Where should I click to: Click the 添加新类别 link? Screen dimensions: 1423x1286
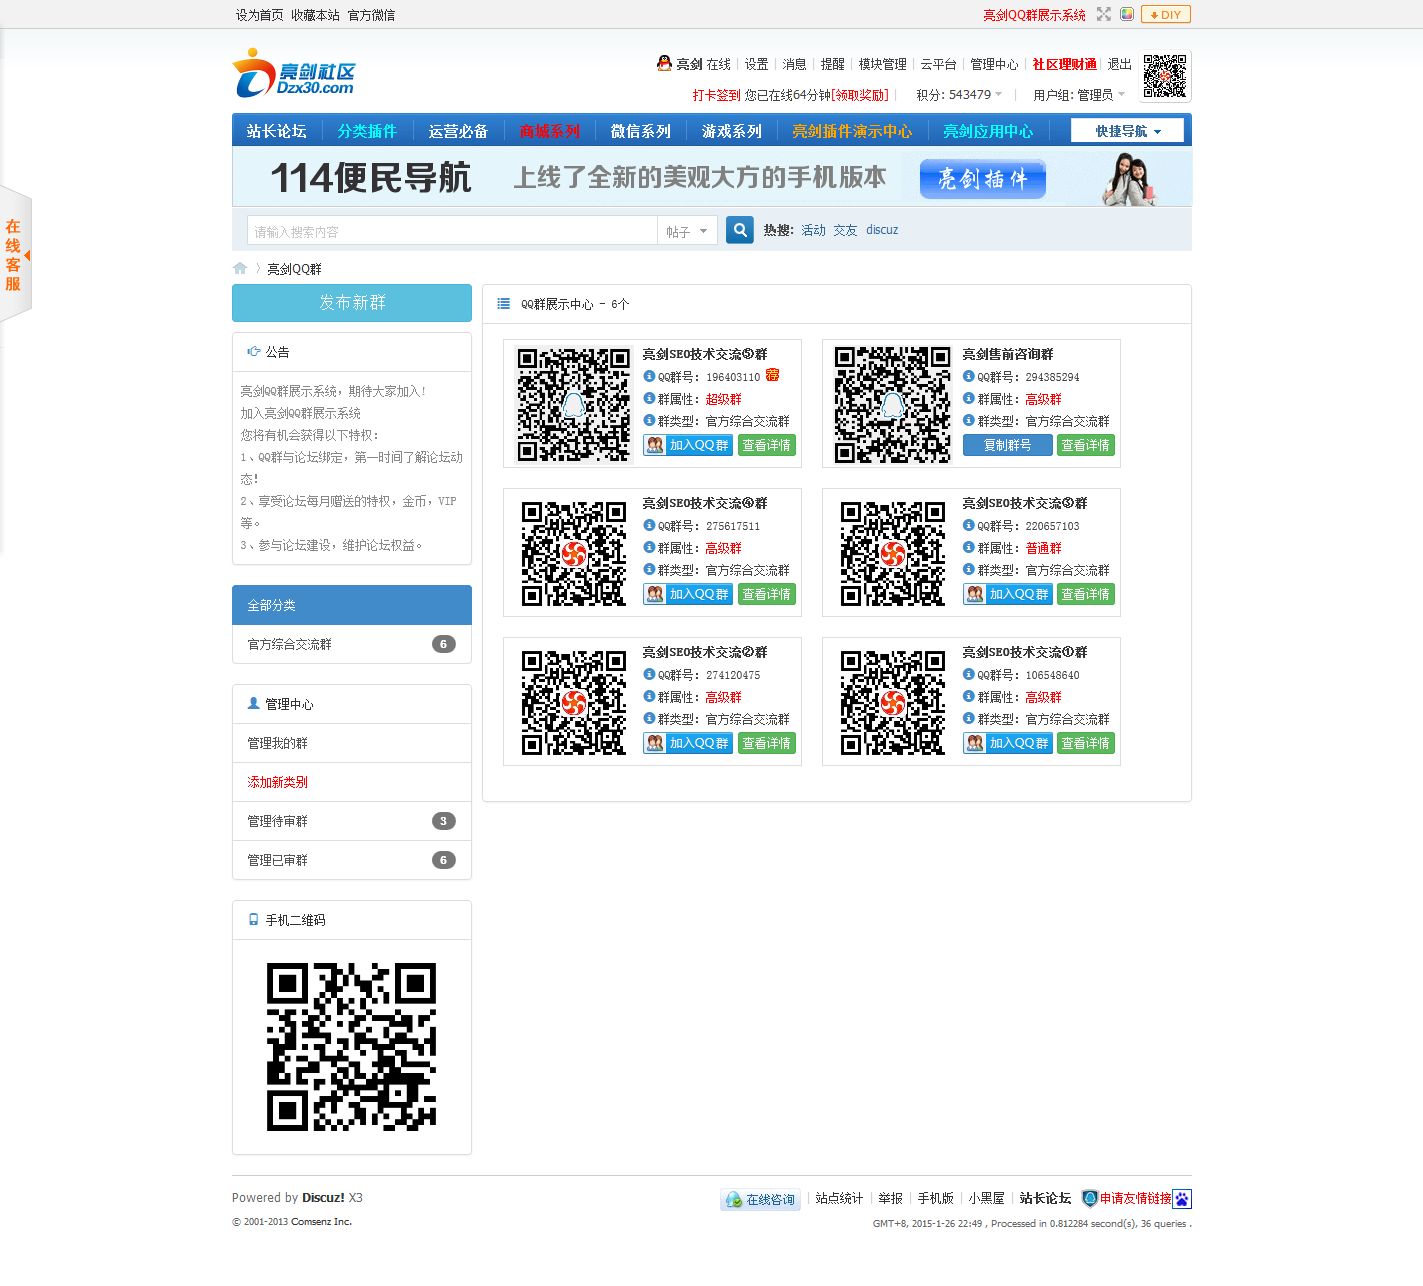pyautogui.click(x=277, y=782)
